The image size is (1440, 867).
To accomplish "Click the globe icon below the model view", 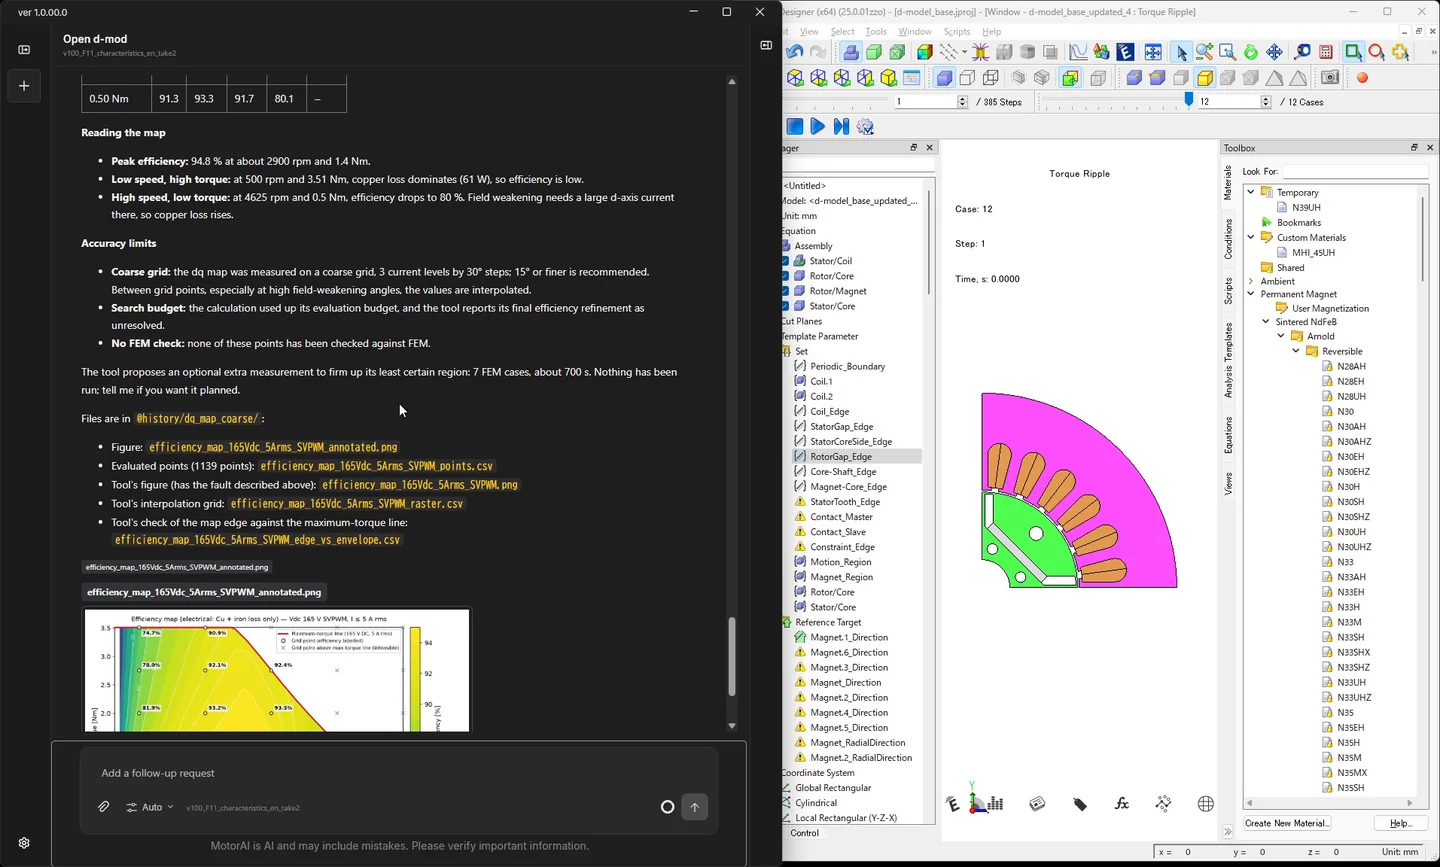I will (1205, 804).
